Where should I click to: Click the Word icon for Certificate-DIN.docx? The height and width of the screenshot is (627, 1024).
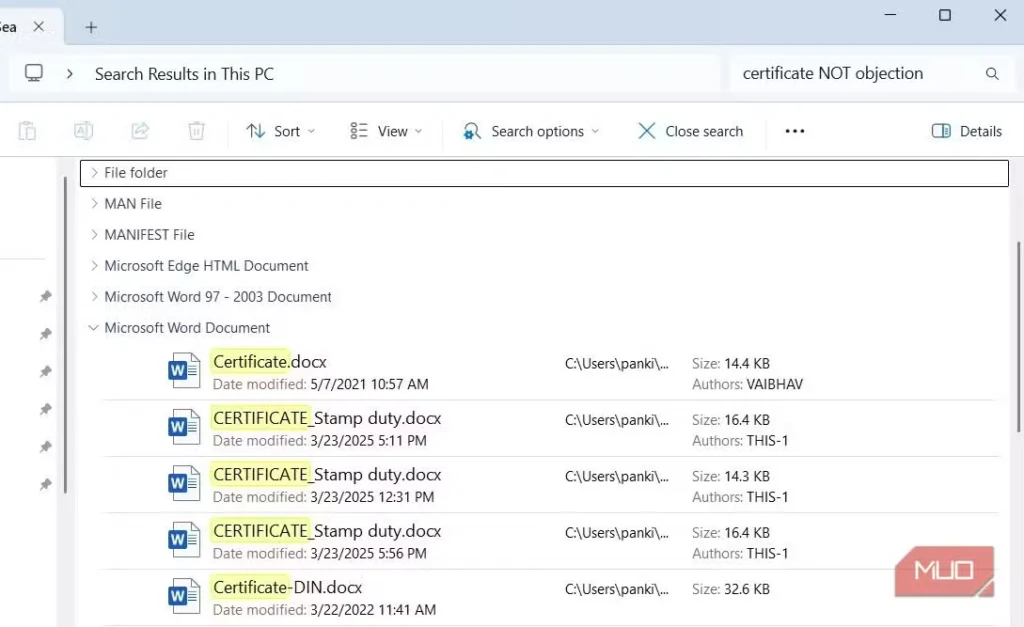tap(184, 596)
